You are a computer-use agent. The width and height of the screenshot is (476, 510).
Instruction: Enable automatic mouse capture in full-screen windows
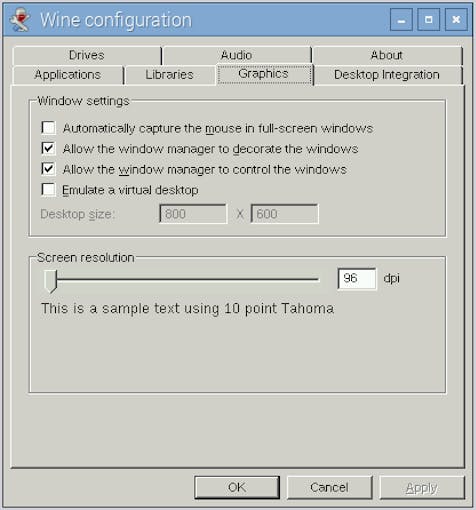49,128
